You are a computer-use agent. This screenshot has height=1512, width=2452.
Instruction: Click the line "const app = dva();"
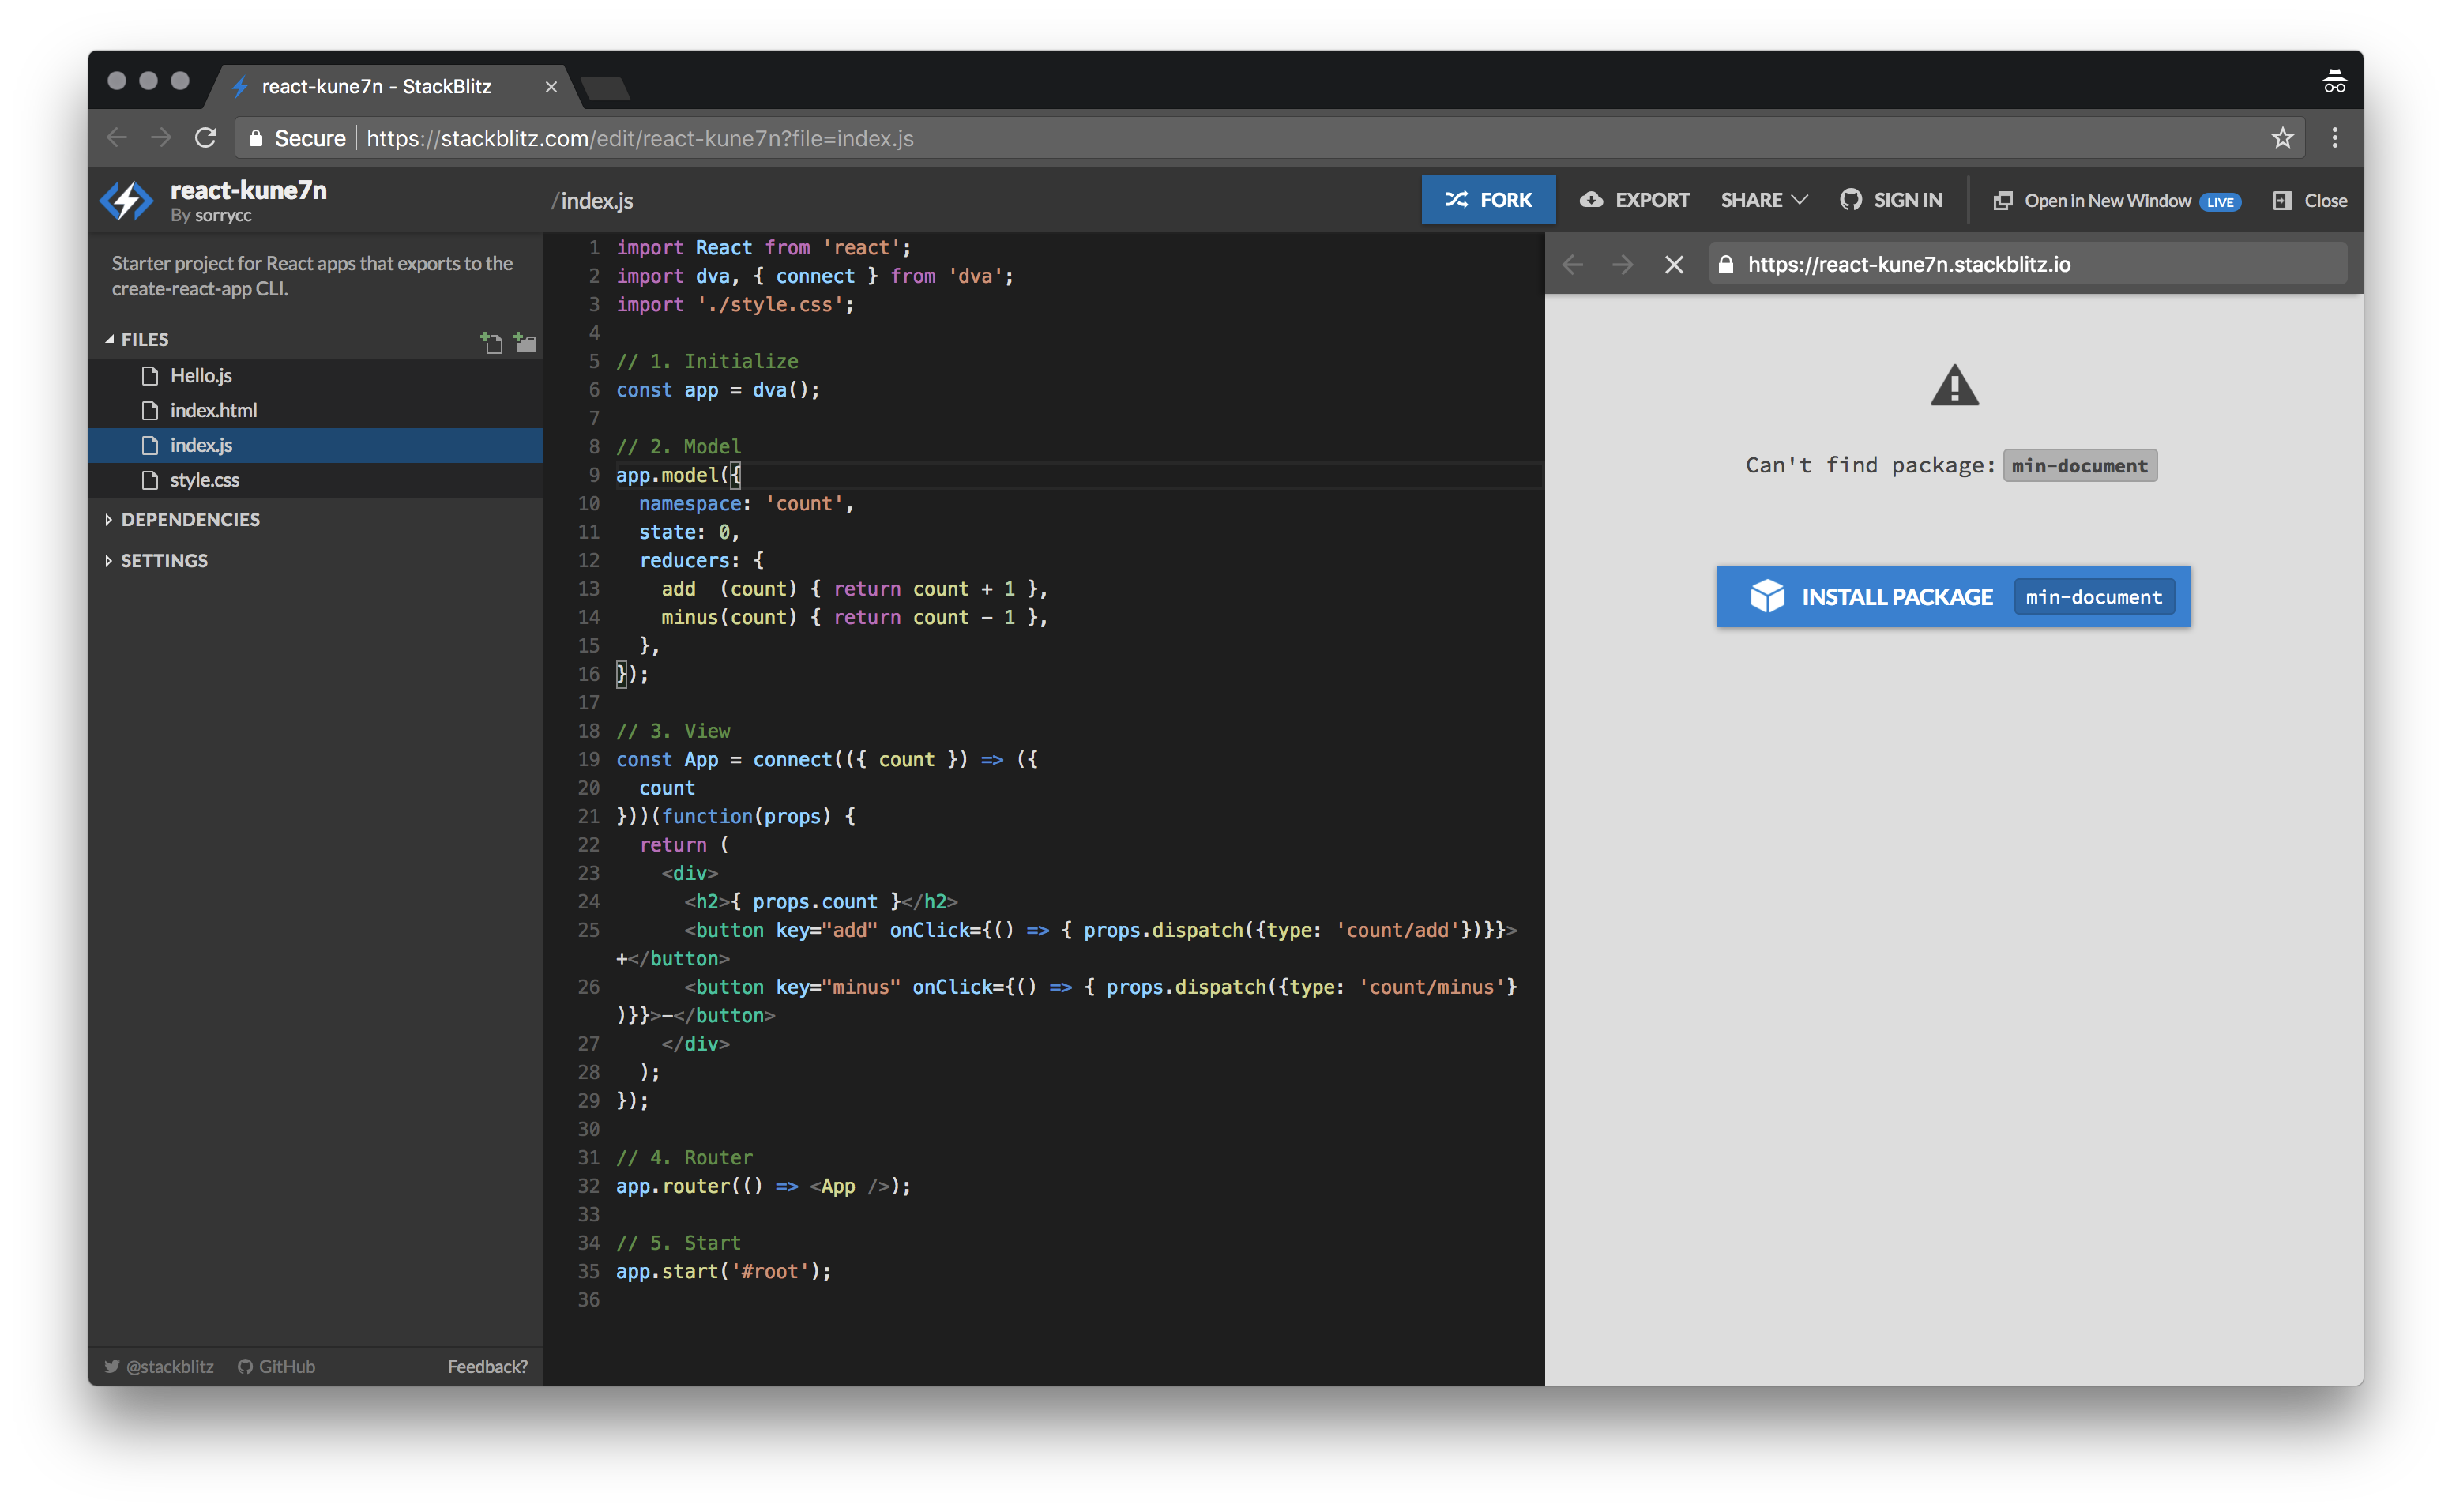point(717,390)
